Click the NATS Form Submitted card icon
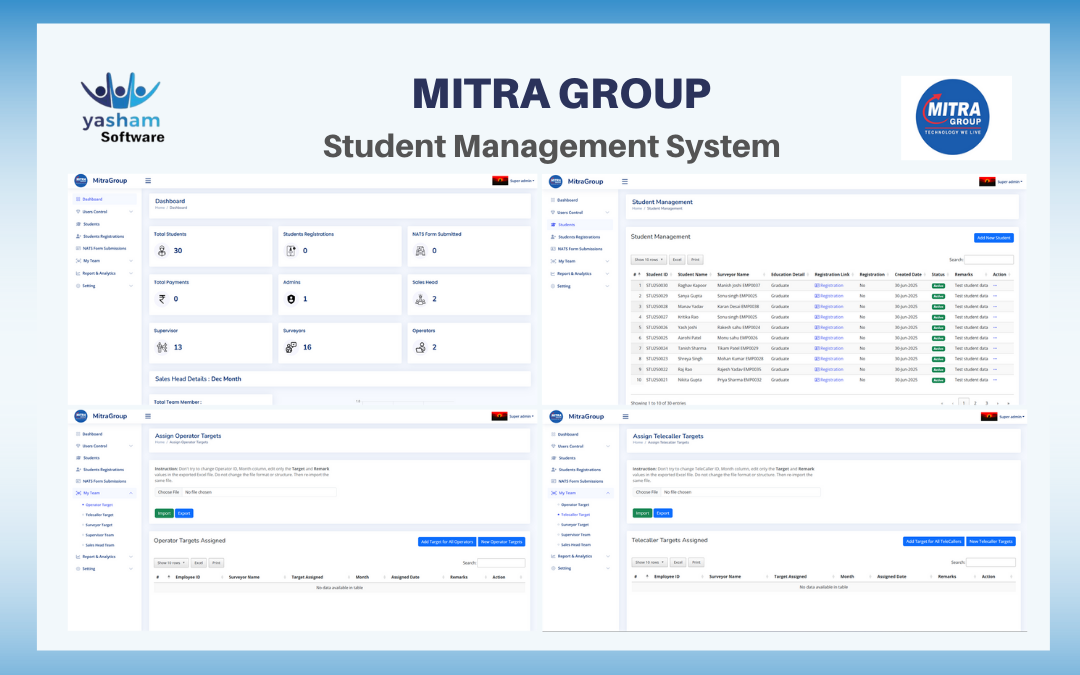This screenshot has height=675, width=1080. tap(420, 250)
